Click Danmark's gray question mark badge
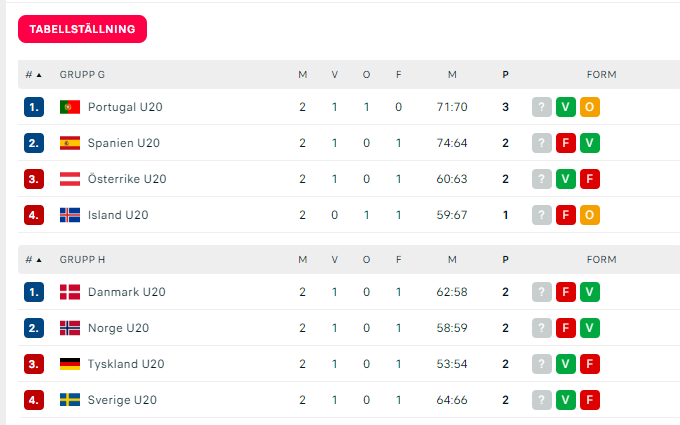The width and height of the screenshot is (680, 425). coord(542,292)
